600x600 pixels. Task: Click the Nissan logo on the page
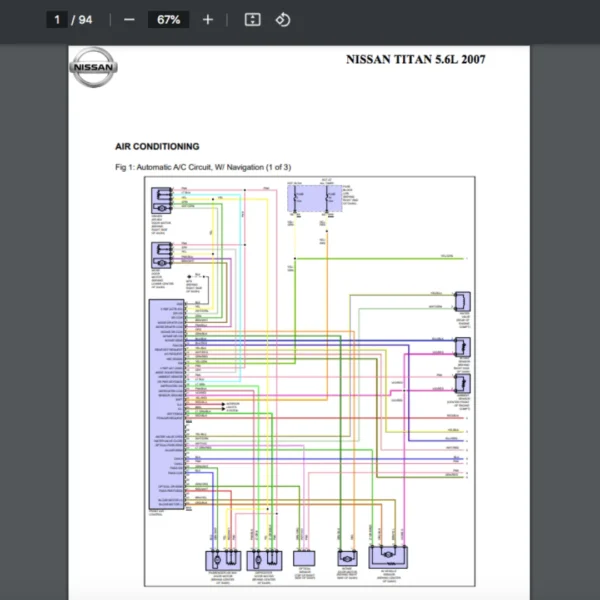tap(94, 68)
